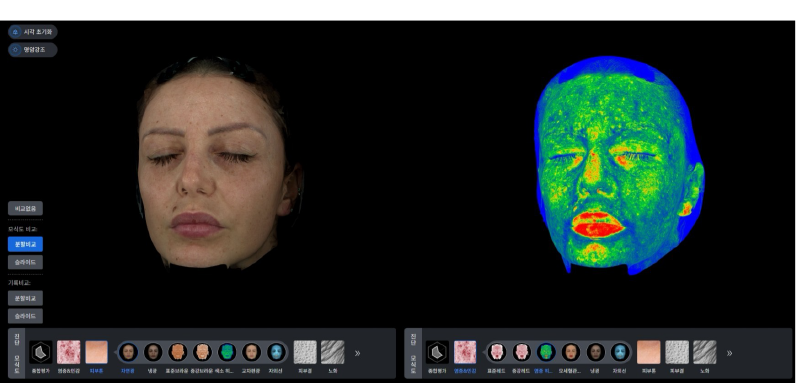The height and width of the screenshot is (383, 796).
Task: Click the natural-light 3D face model
Action: (x=219, y=163)
